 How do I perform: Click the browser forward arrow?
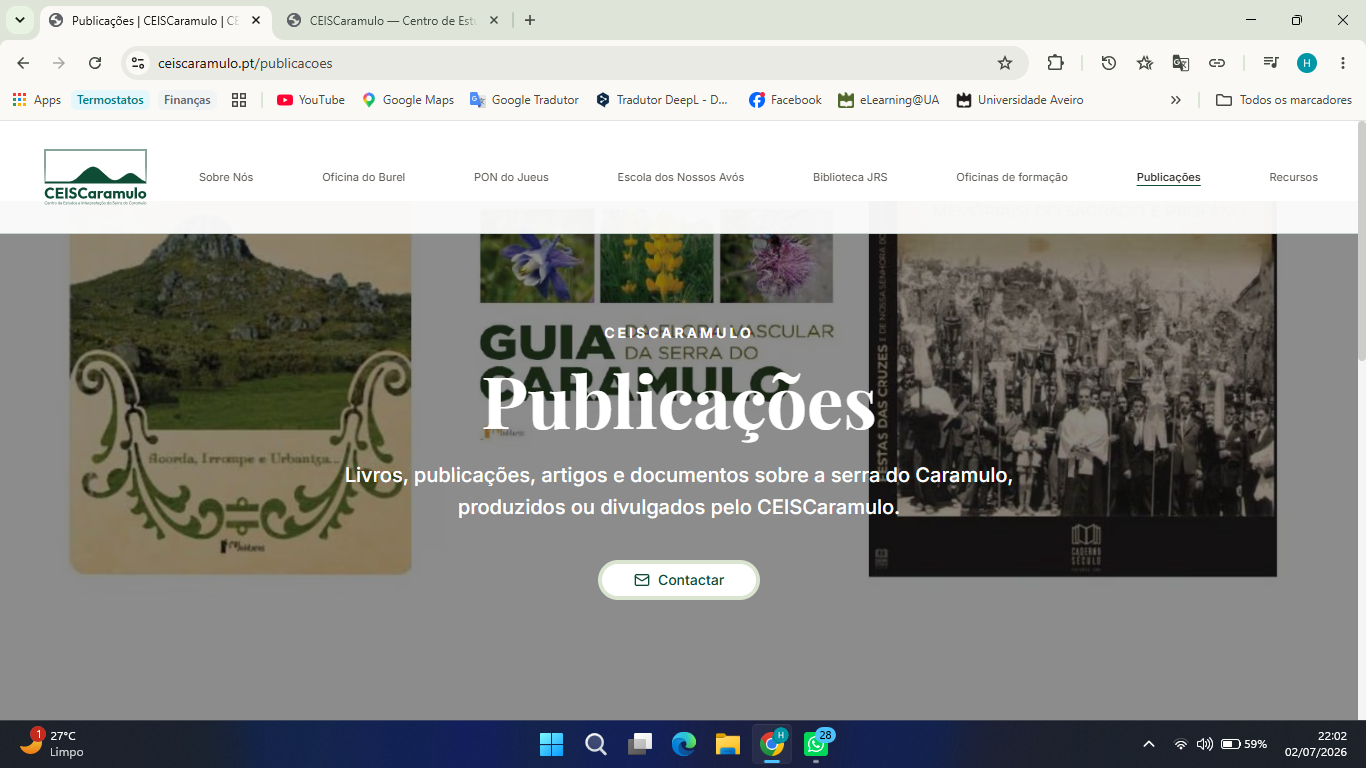pos(59,63)
